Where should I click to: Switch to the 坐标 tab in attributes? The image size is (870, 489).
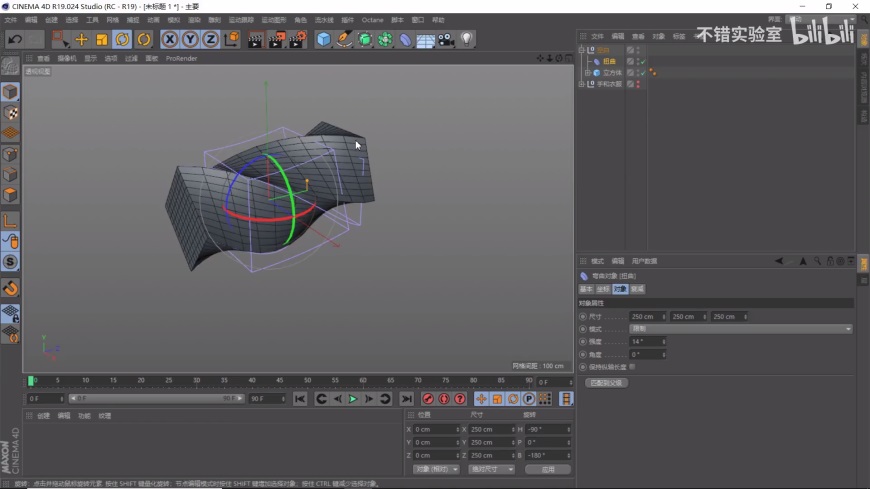tap(602, 289)
